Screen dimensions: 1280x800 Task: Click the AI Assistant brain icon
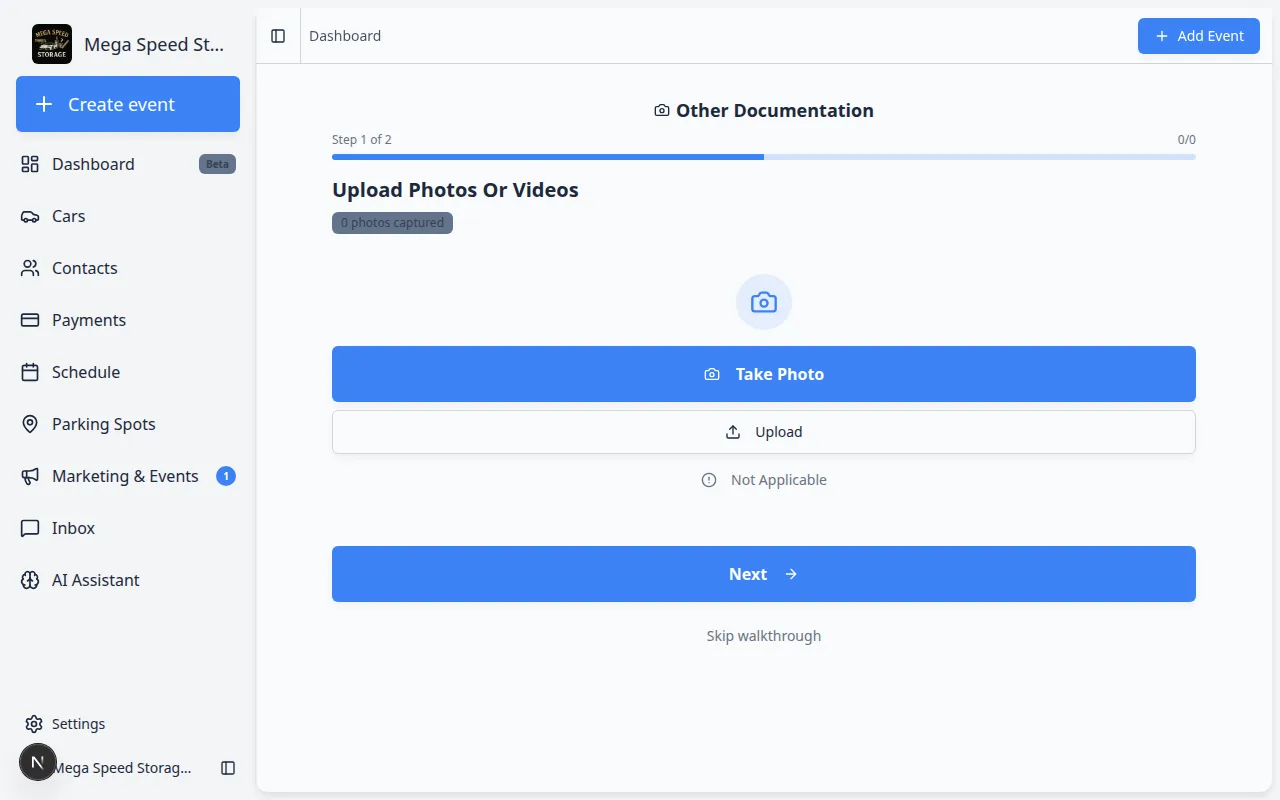[x=30, y=580]
